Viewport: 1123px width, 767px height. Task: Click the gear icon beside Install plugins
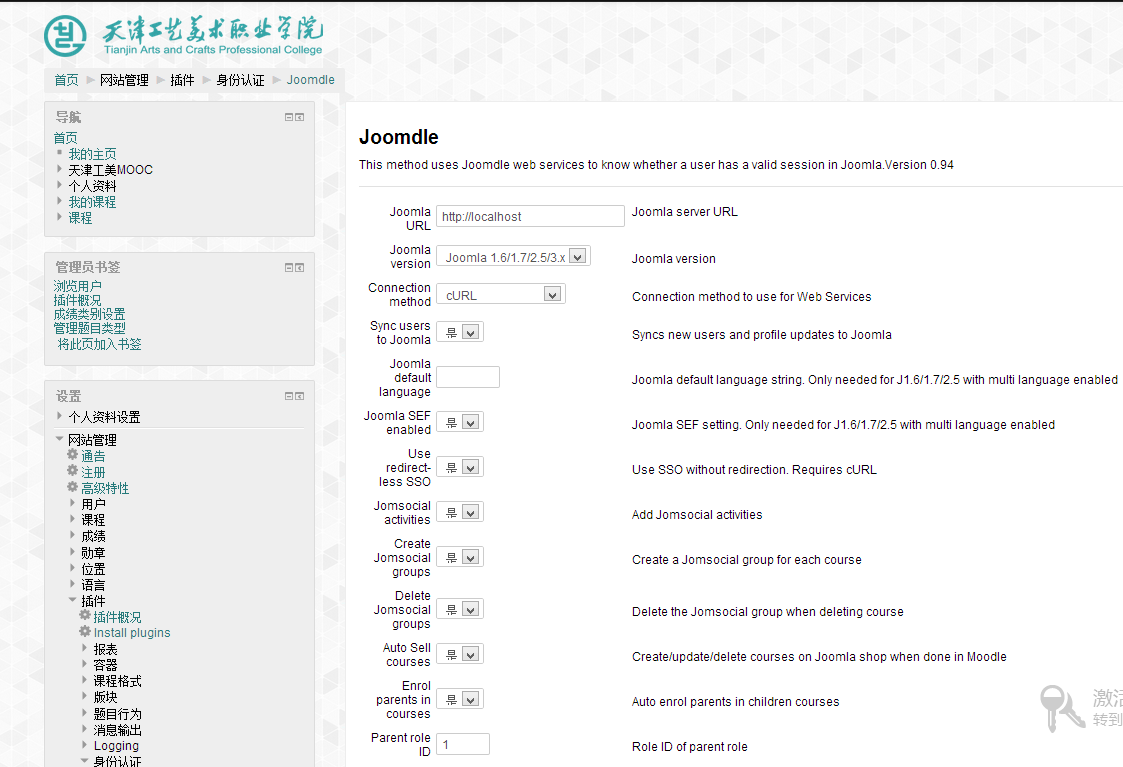point(85,632)
